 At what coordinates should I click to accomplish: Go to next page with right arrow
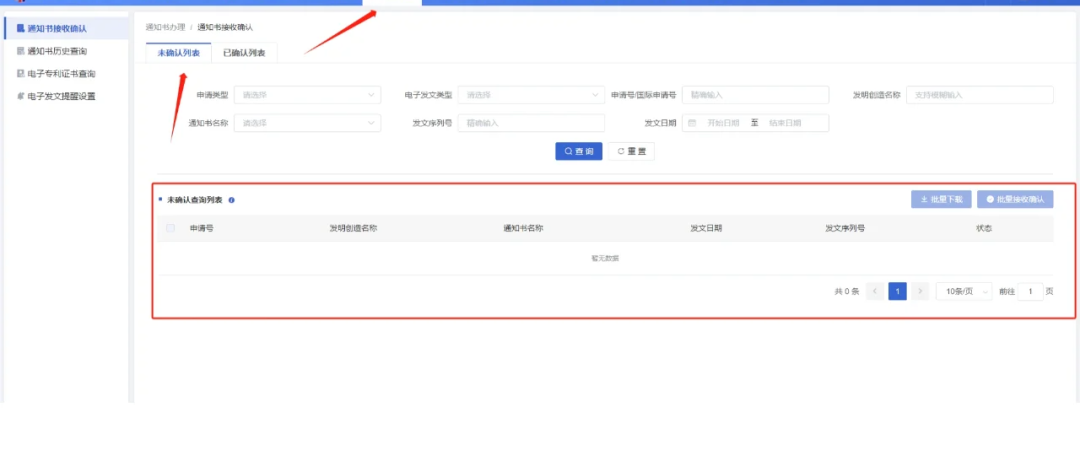coord(920,291)
